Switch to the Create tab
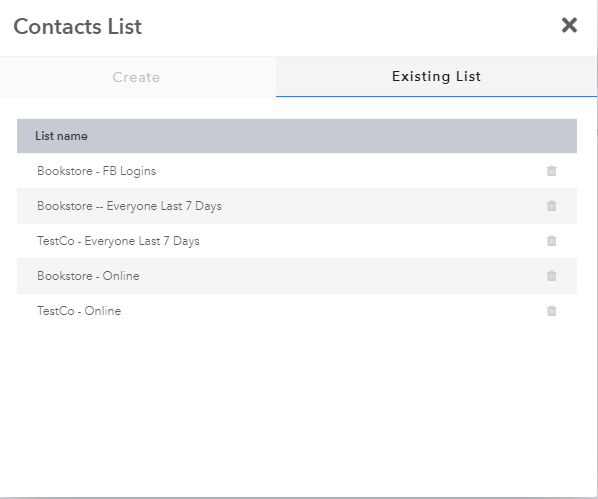 click(137, 77)
